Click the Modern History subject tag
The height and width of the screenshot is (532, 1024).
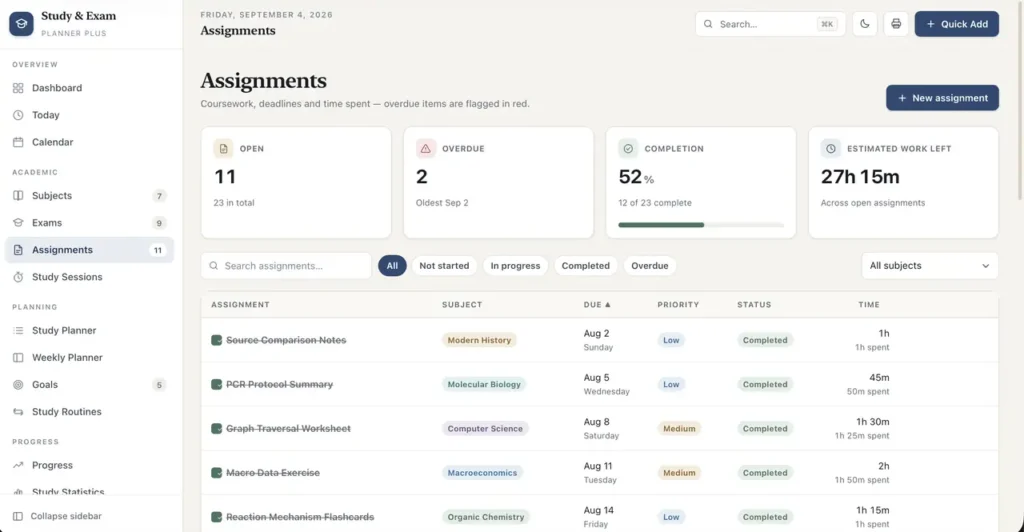[479, 340]
